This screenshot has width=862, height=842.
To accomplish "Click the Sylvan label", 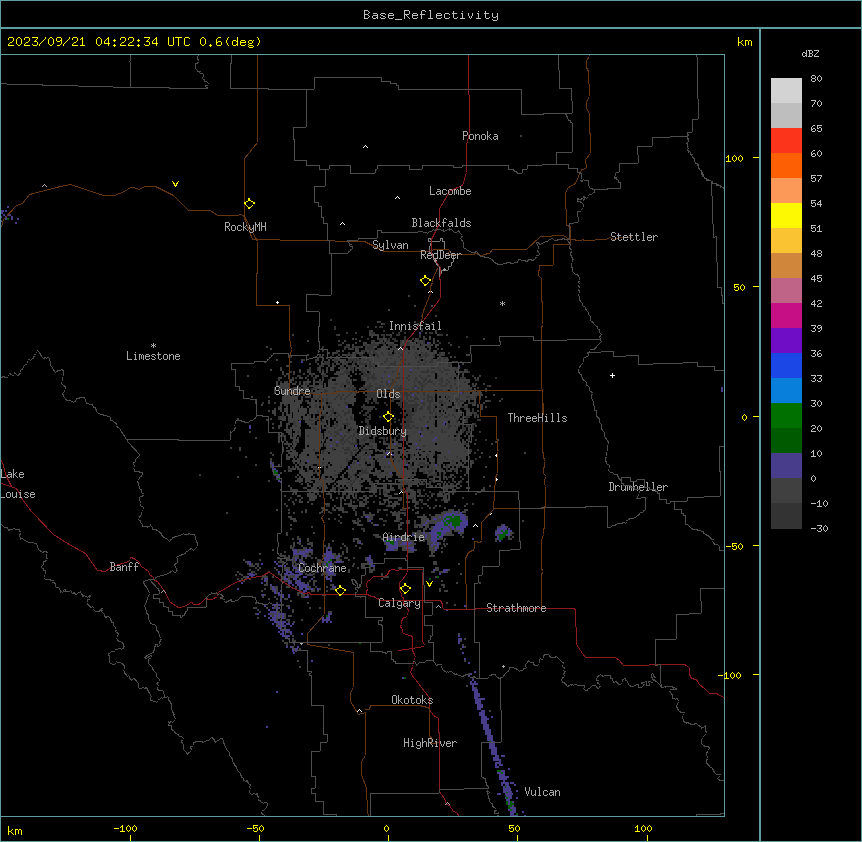I will (390, 245).
